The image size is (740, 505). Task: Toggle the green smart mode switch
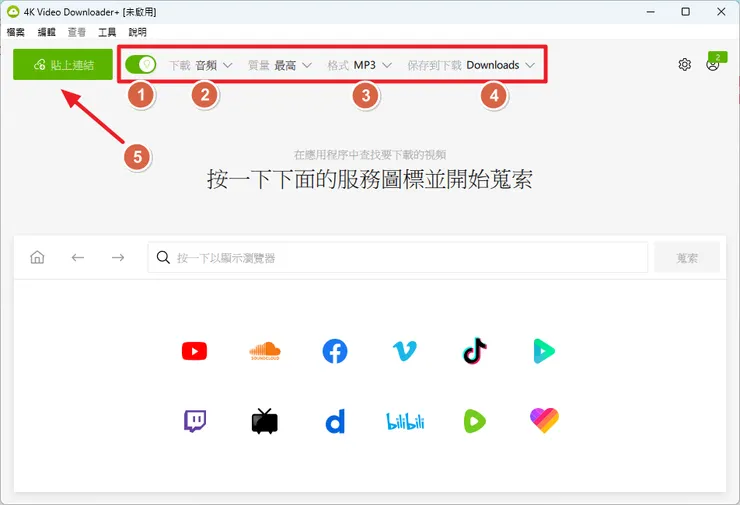click(x=141, y=65)
